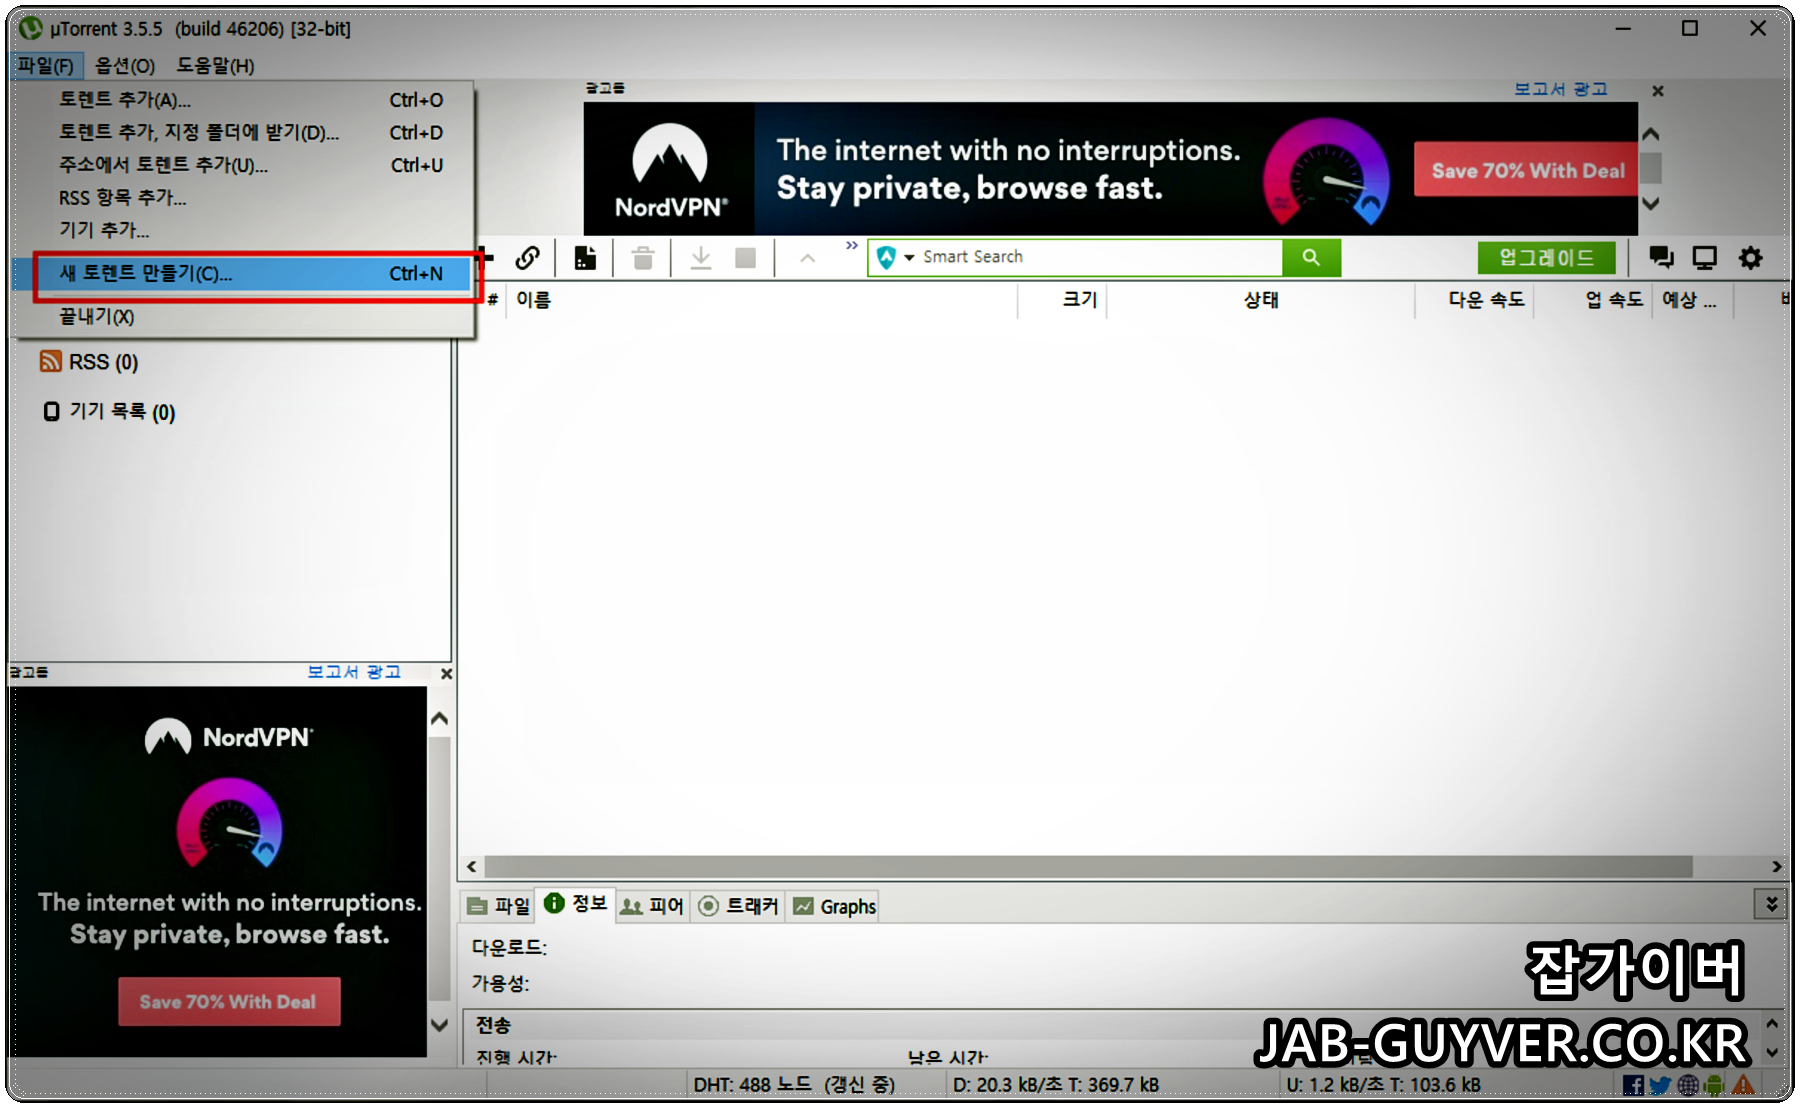Click the create new torrent file icon

(585, 258)
